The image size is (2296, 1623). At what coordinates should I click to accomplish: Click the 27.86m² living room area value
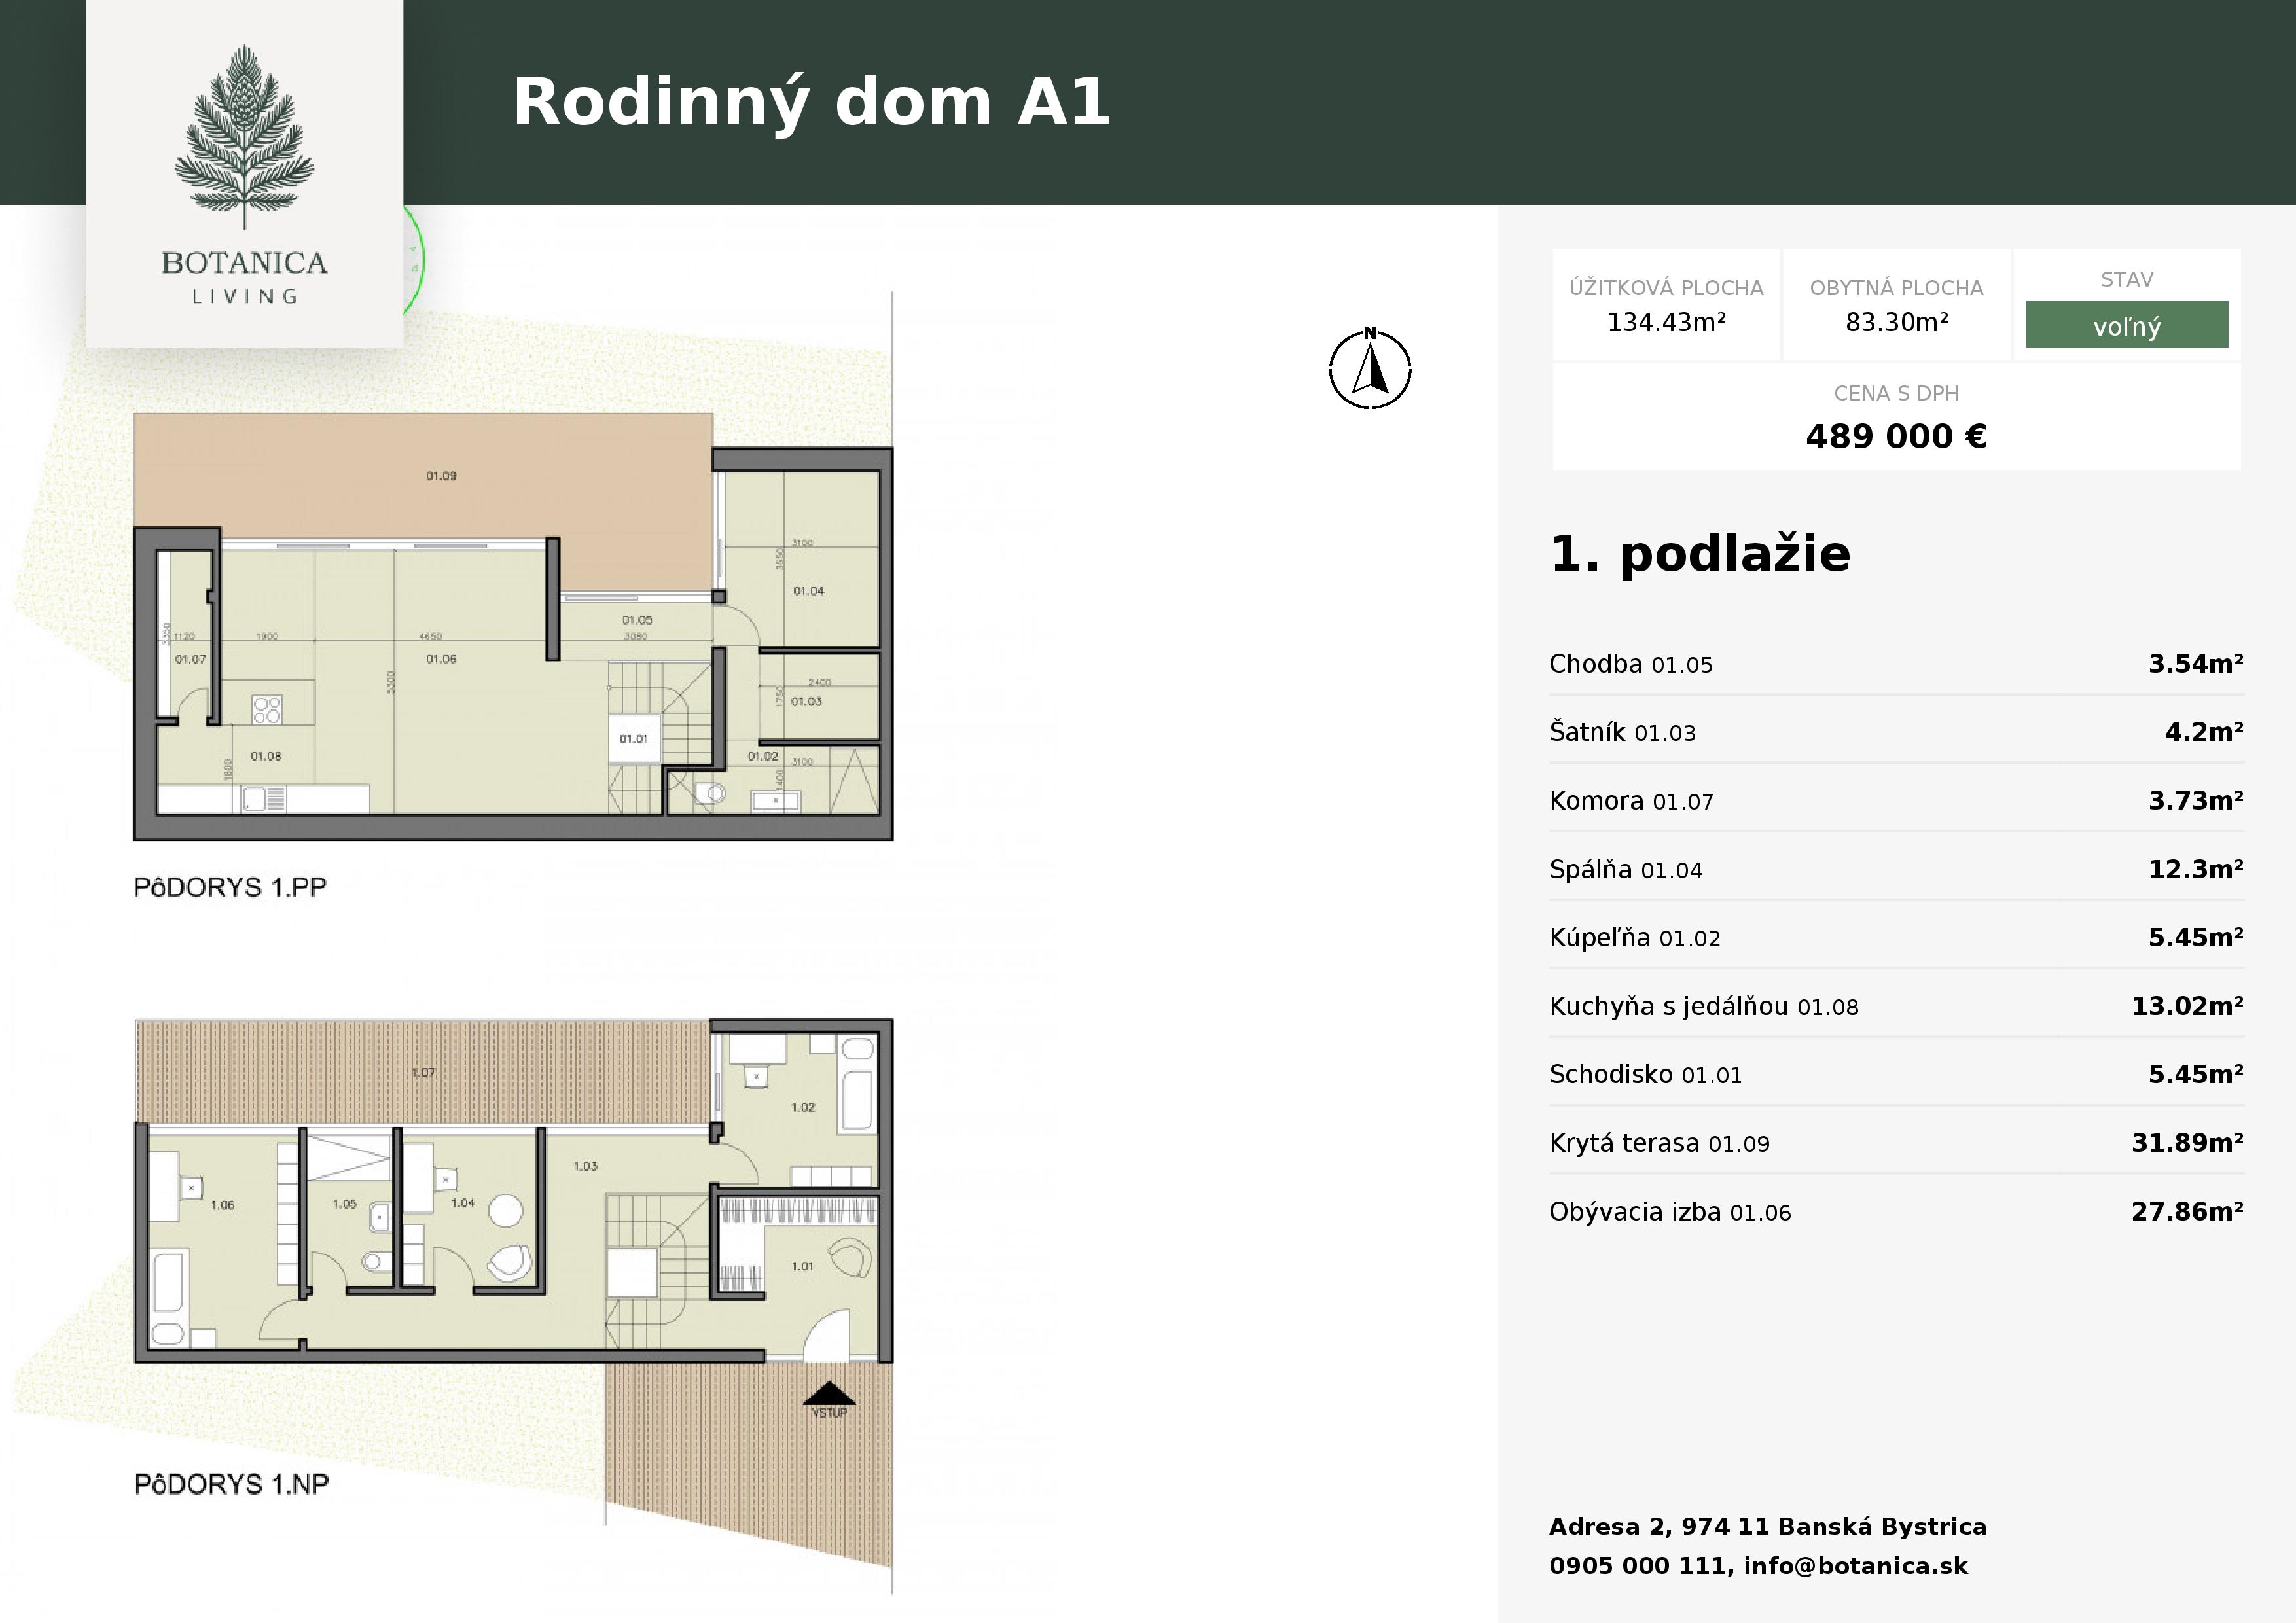[2187, 1211]
